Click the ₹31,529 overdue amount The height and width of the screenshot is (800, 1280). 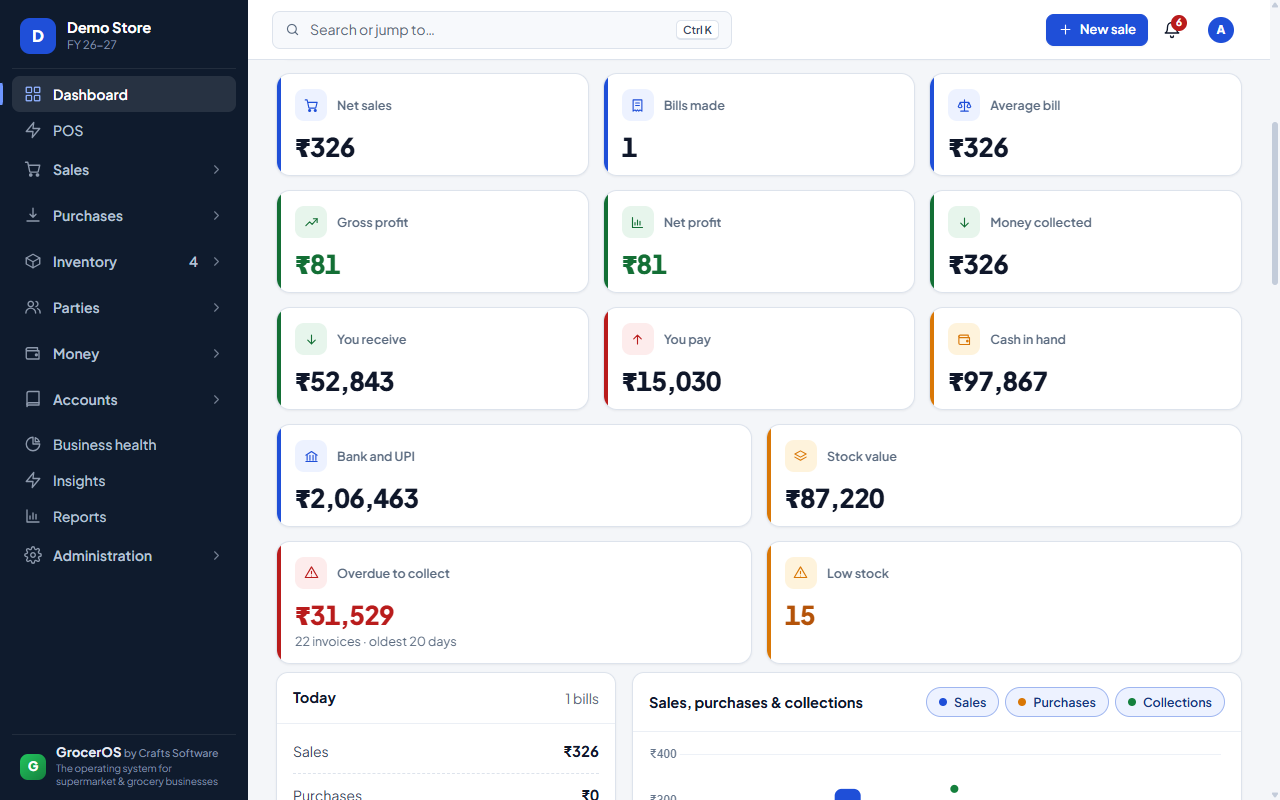point(345,615)
